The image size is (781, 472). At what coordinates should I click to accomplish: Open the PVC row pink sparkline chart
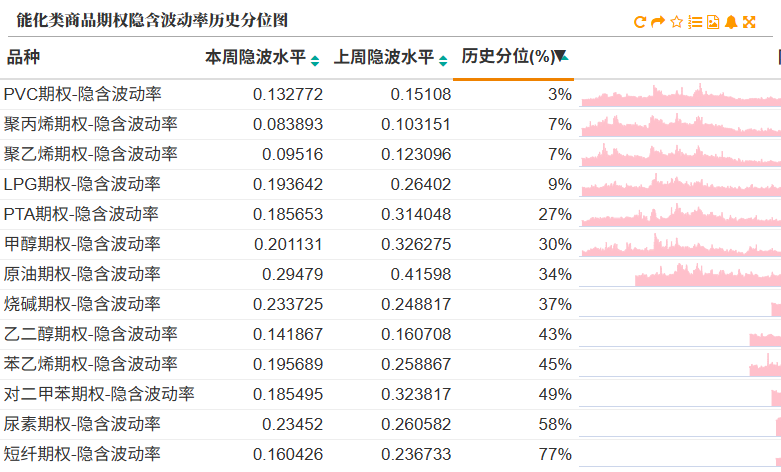pyautogui.click(x=680, y=95)
